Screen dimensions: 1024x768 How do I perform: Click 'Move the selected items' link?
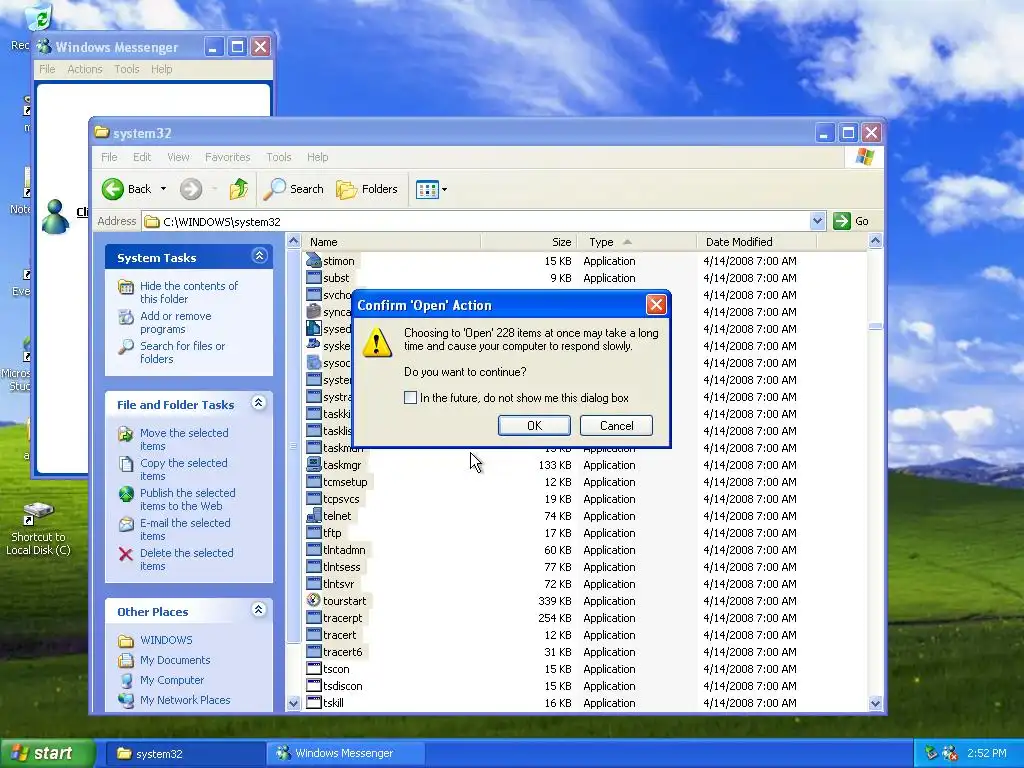[x=184, y=440]
